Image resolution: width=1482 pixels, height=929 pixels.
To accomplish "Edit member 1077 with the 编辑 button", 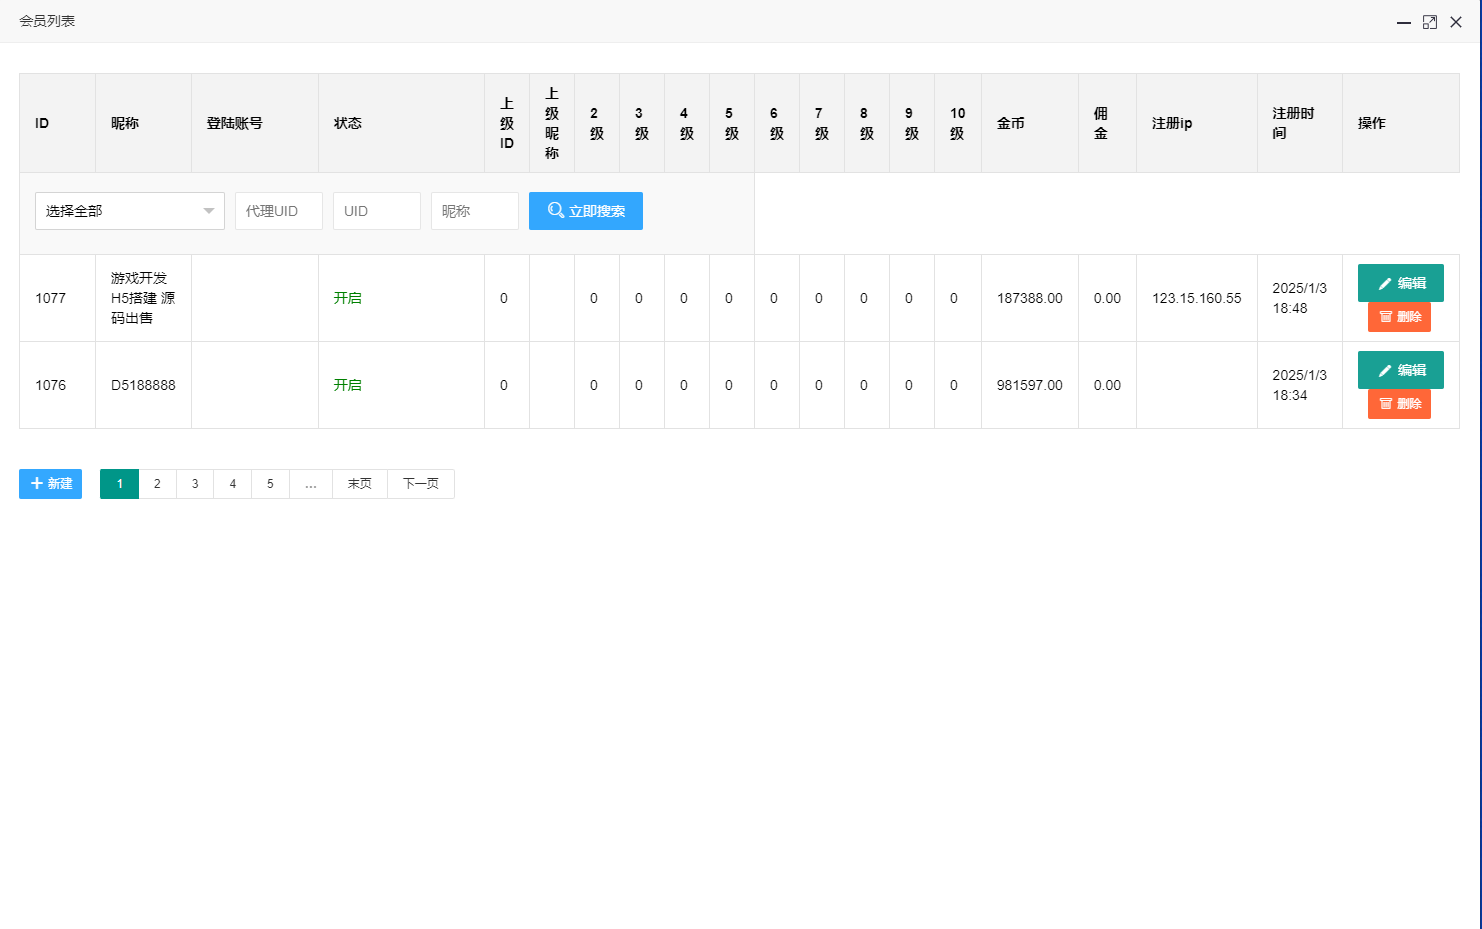I will point(1400,283).
